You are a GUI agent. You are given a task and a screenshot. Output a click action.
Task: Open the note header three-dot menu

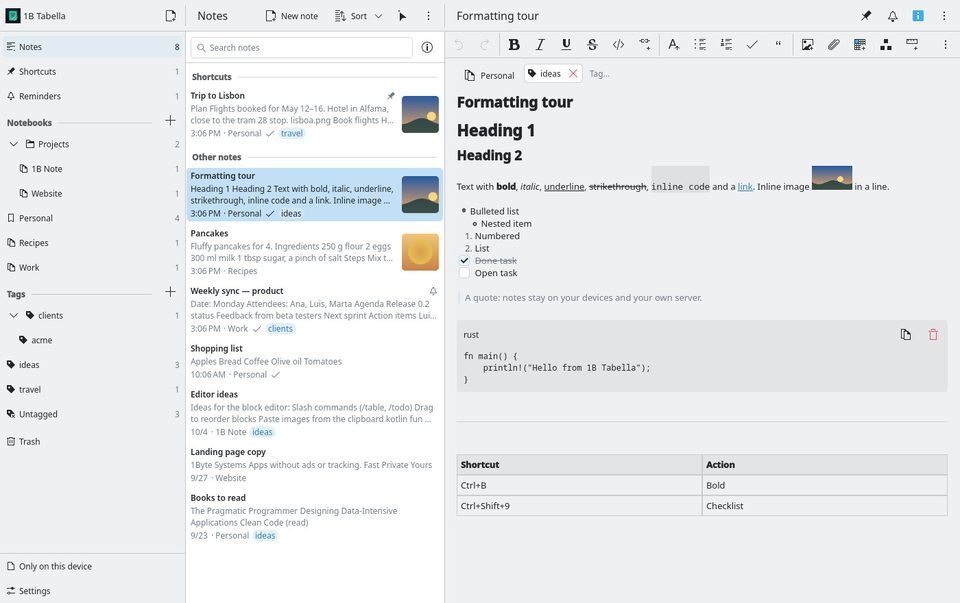944,16
